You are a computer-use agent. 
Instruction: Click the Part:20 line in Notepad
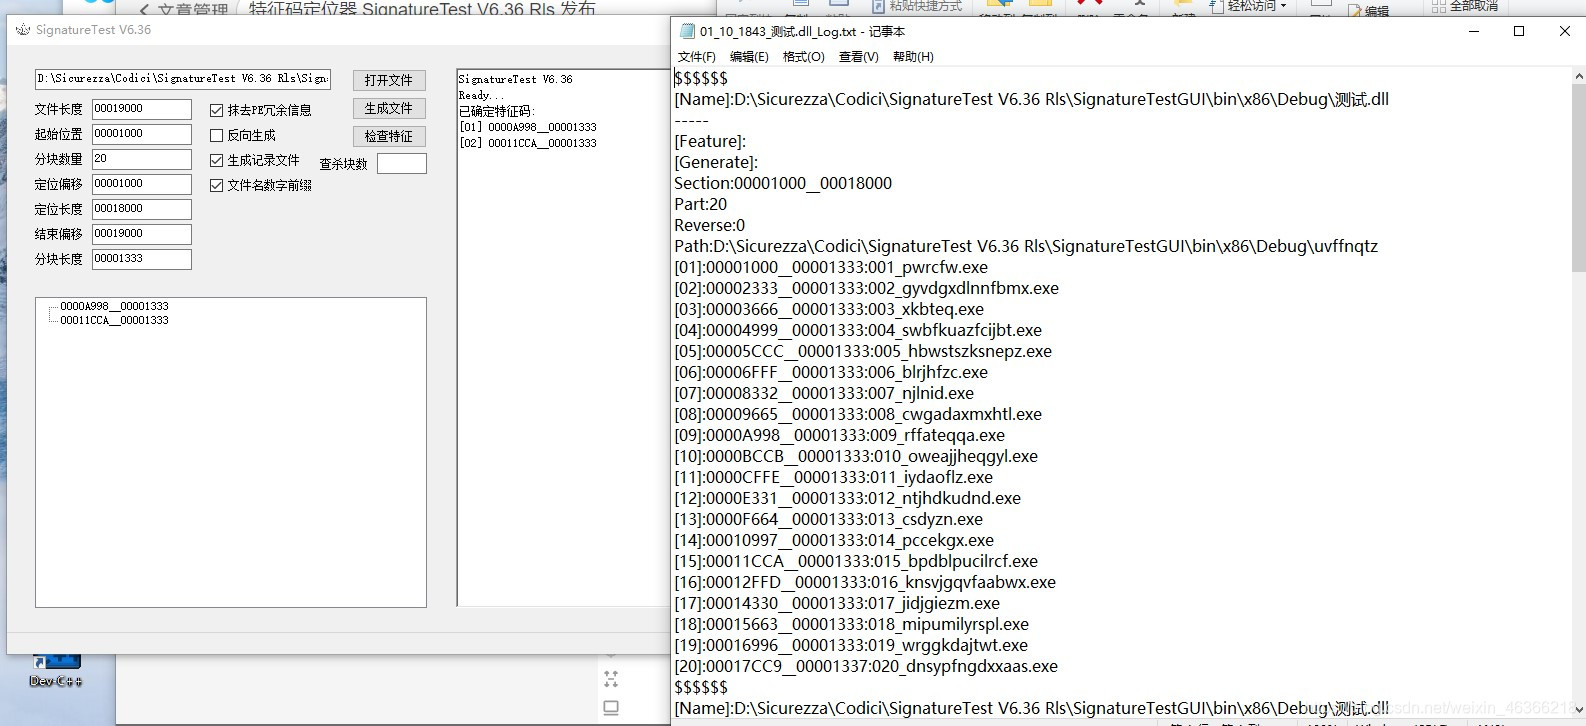(x=701, y=204)
